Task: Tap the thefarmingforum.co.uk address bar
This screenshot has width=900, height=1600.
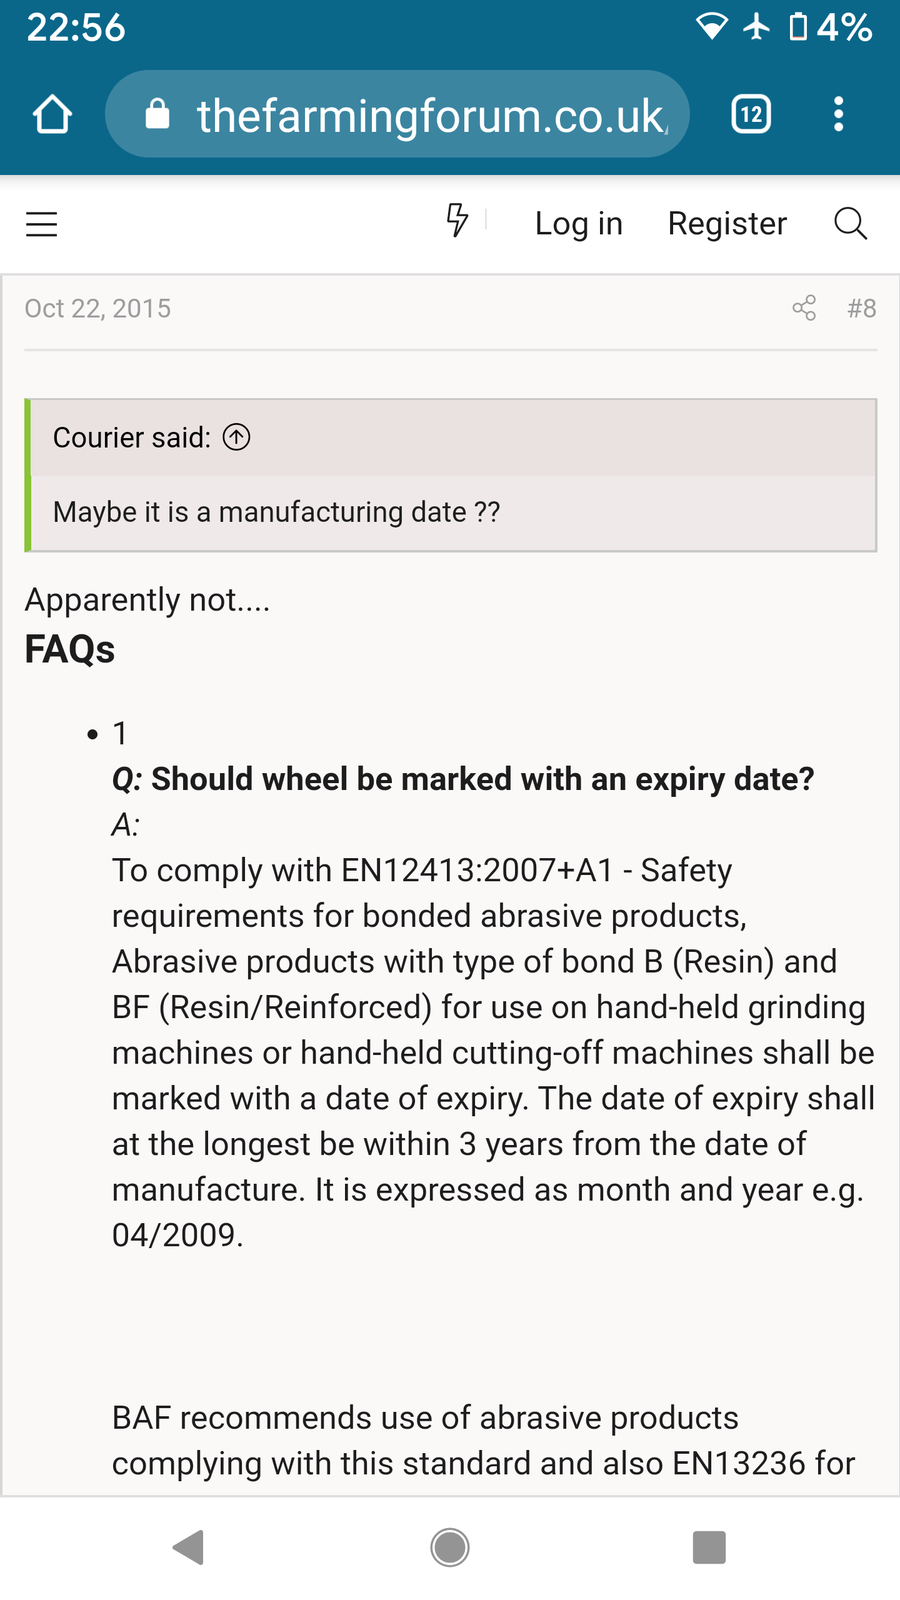Action: [x=431, y=115]
